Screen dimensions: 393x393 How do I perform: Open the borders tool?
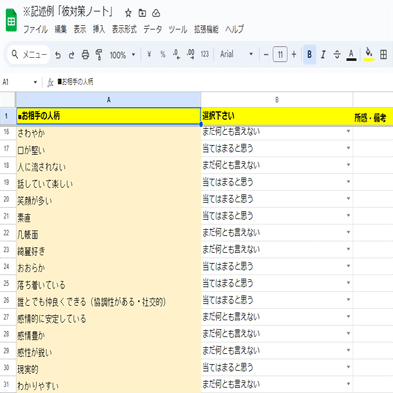point(384,54)
